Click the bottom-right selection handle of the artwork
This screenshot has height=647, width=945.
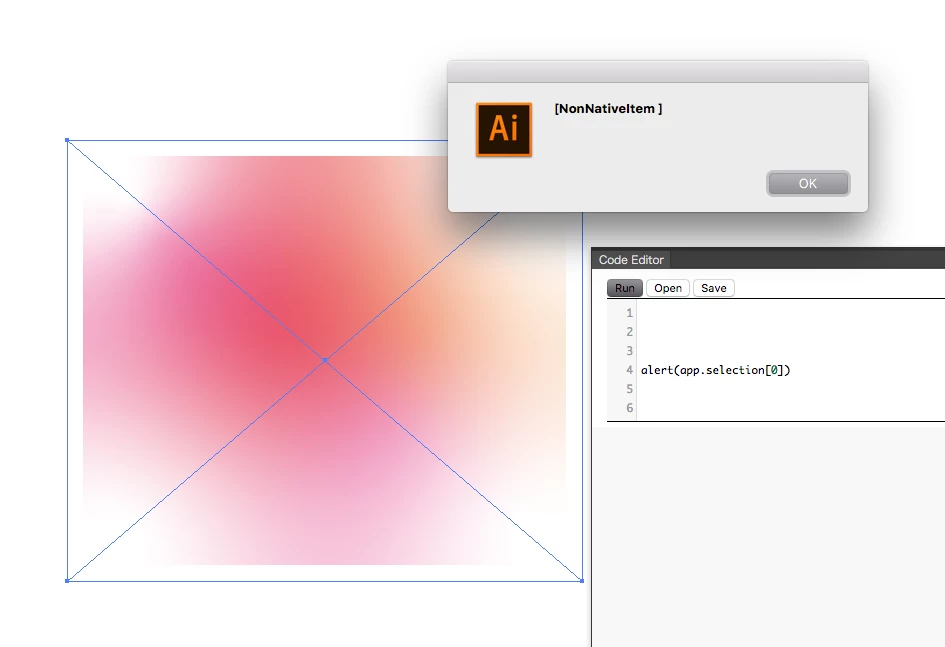pyautogui.click(x=582, y=581)
